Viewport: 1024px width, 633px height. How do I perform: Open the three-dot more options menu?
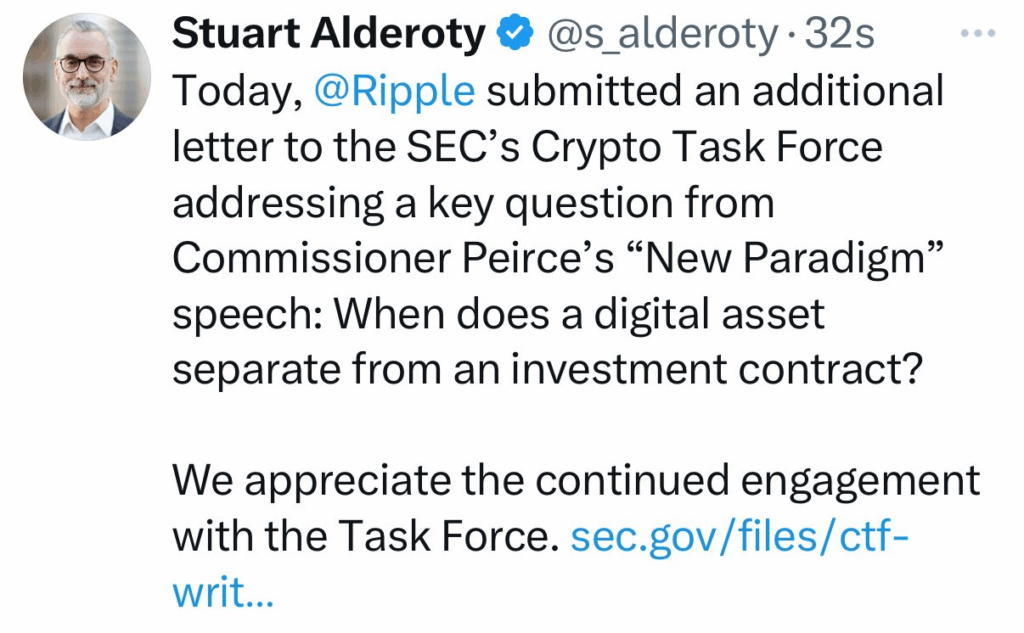tap(978, 33)
